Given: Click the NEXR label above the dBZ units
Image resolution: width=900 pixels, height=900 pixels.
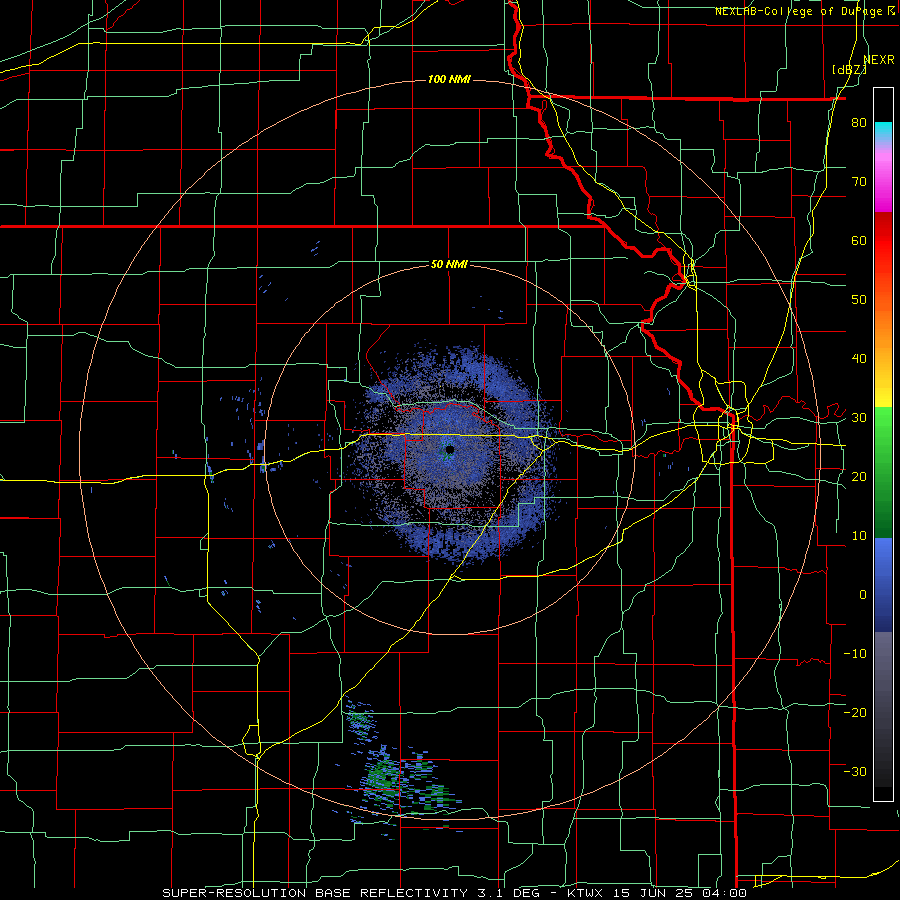Looking at the screenshot, I should click(x=879, y=60).
